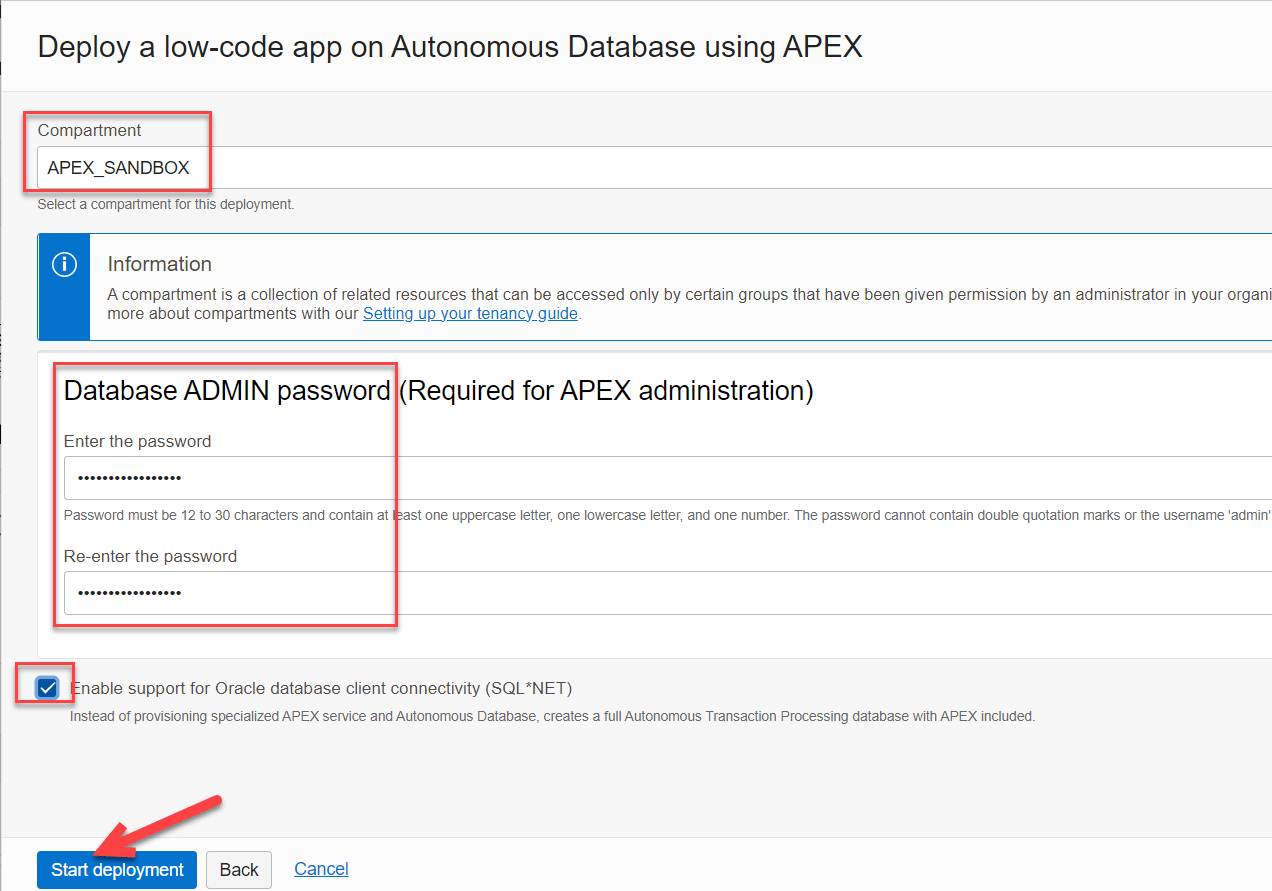Screen dimensions: 1272x891
Task: Click the Information heading text
Action: (x=160, y=264)
